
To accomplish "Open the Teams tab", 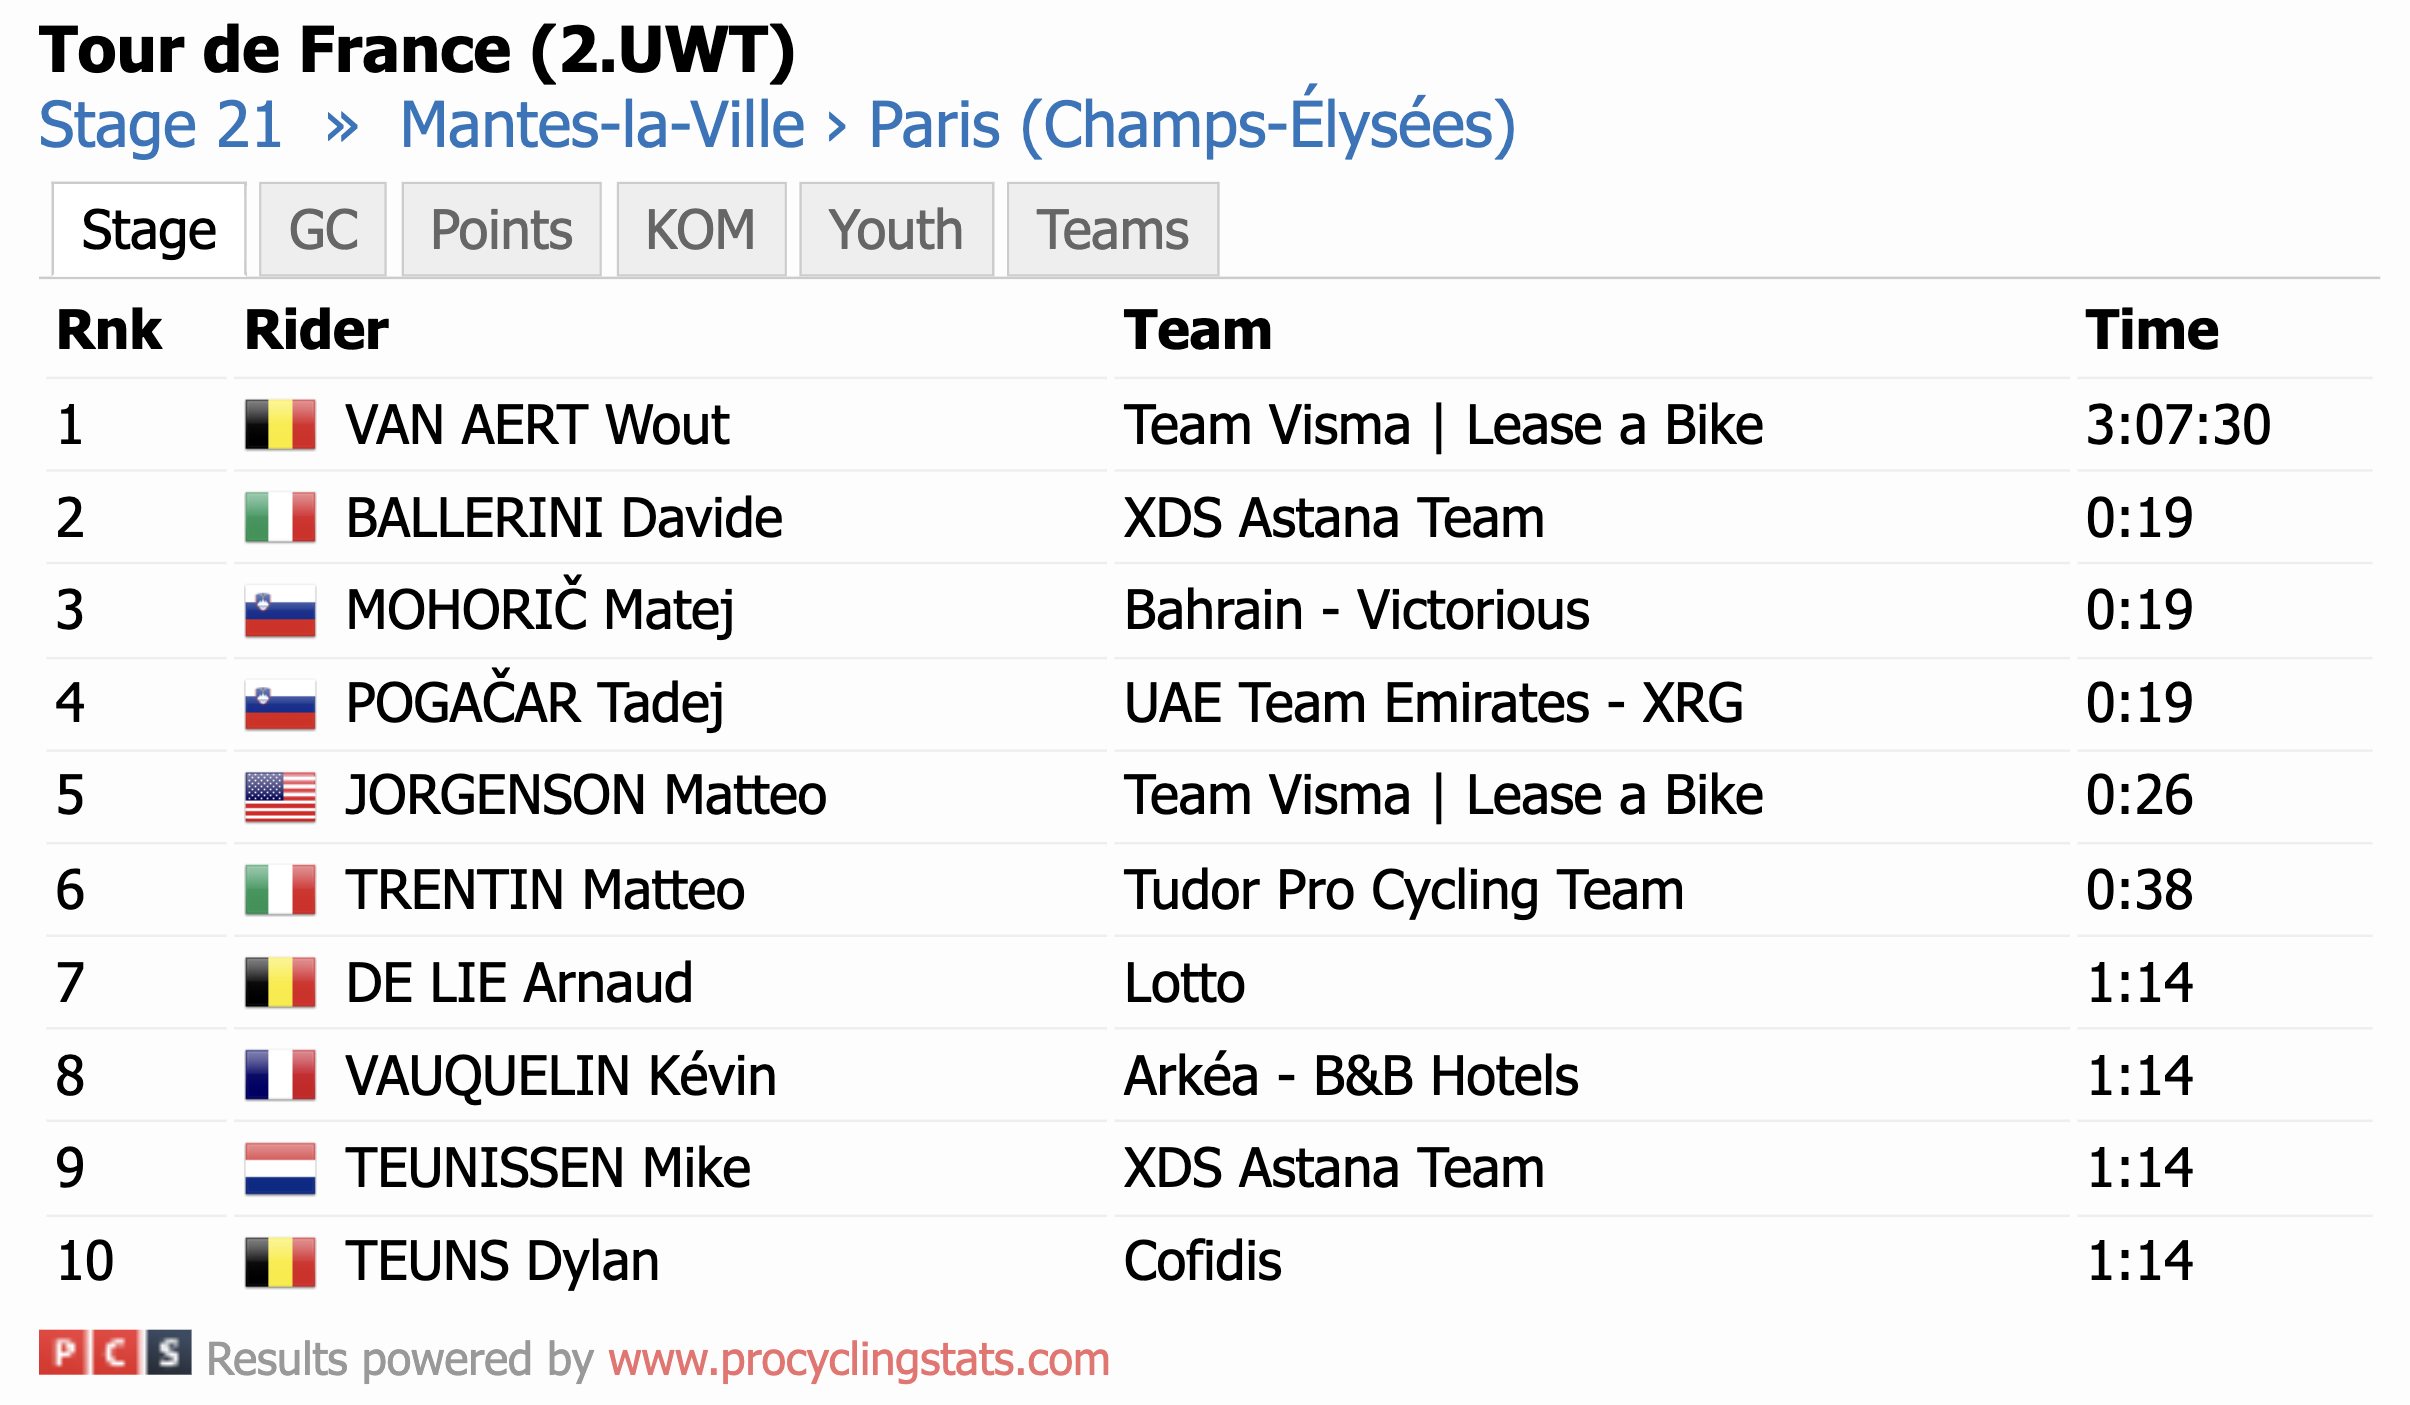I will tap(1112, 229).
